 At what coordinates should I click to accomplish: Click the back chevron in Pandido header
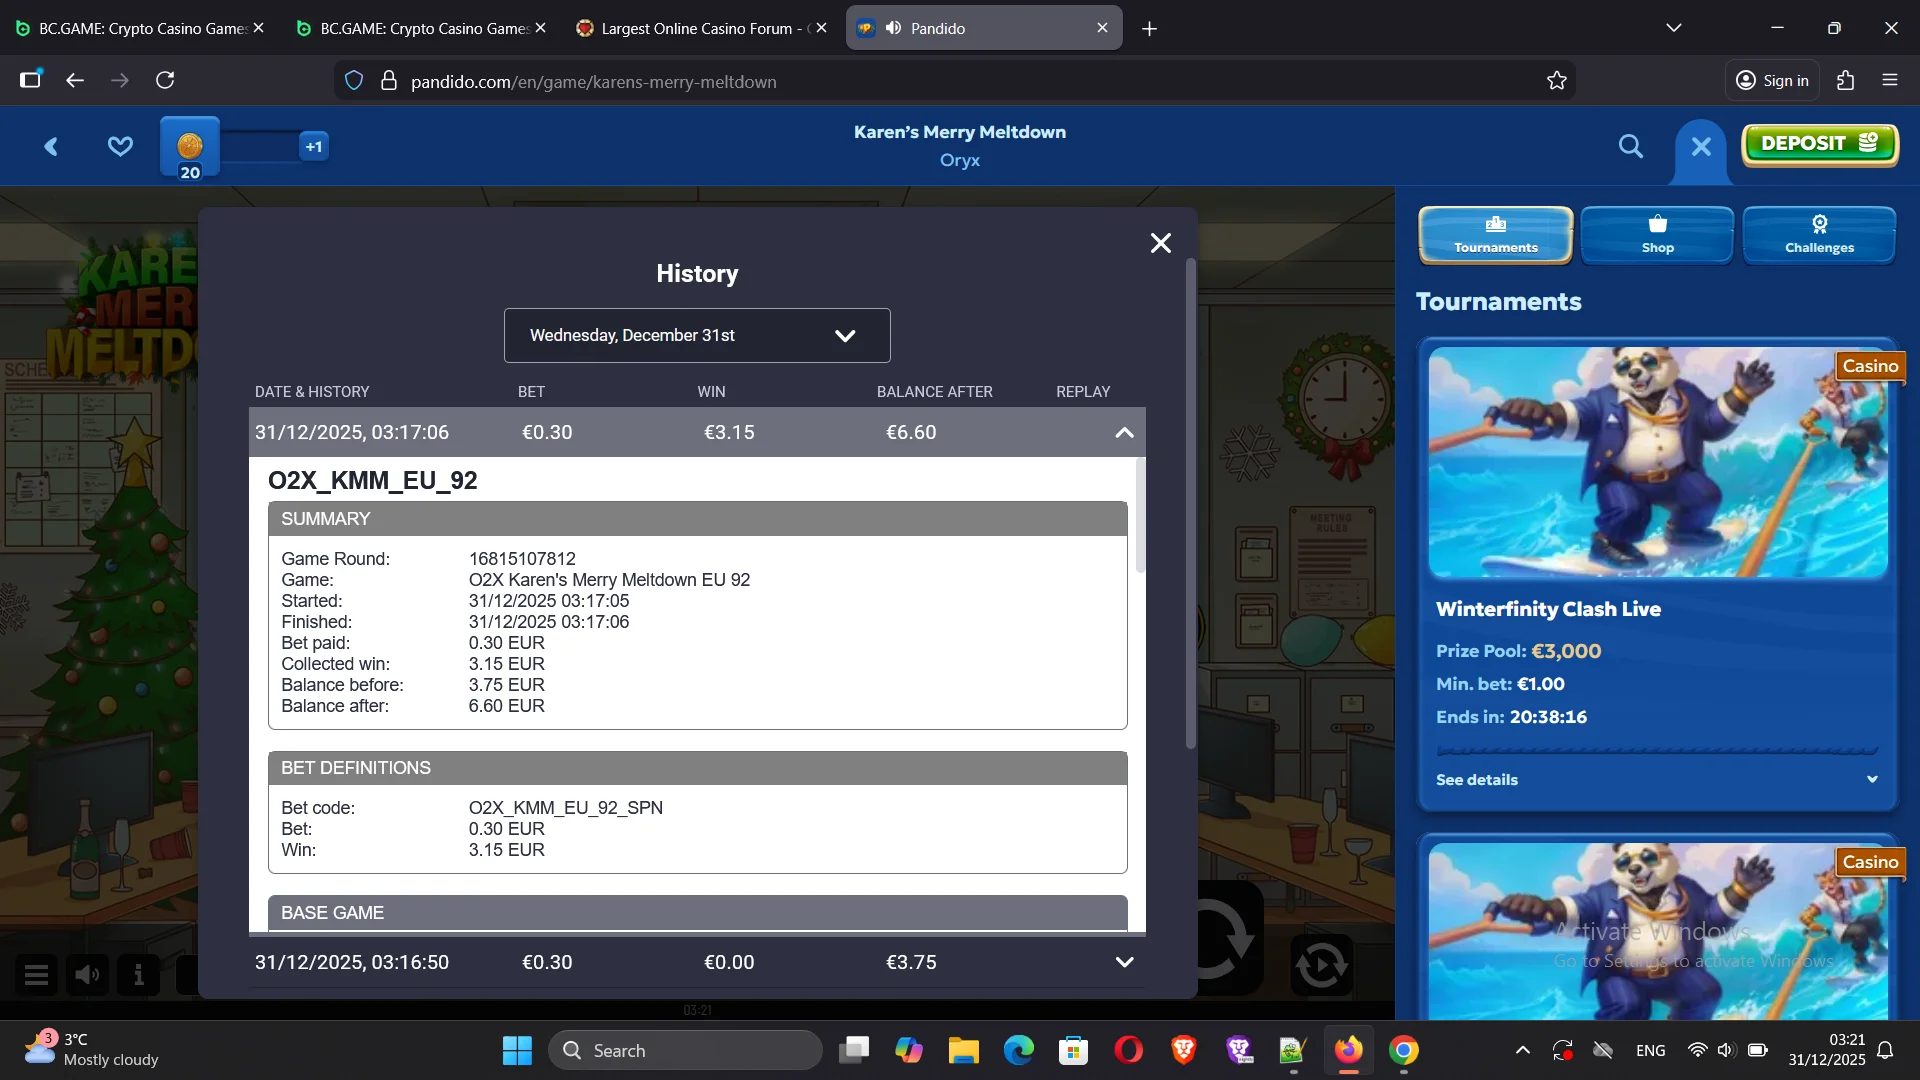click(51, 147)
